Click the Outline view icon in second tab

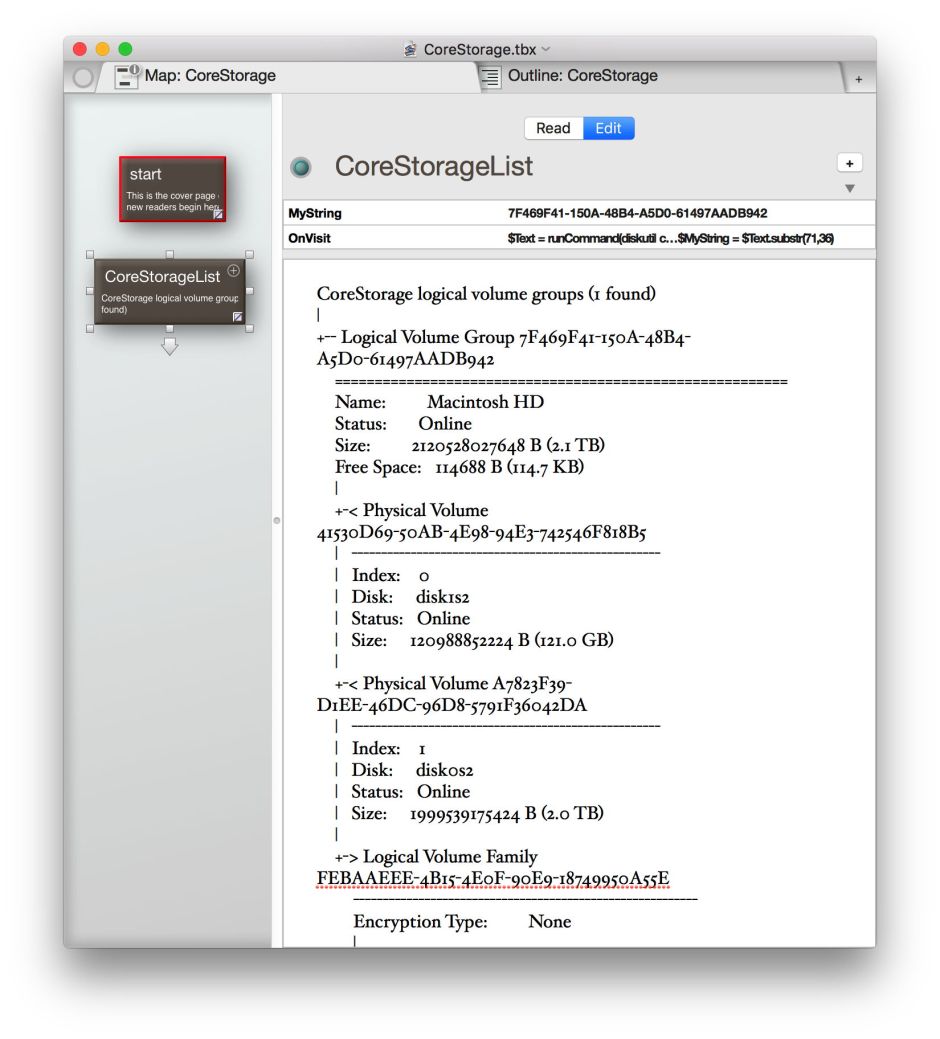coord(490,77)
